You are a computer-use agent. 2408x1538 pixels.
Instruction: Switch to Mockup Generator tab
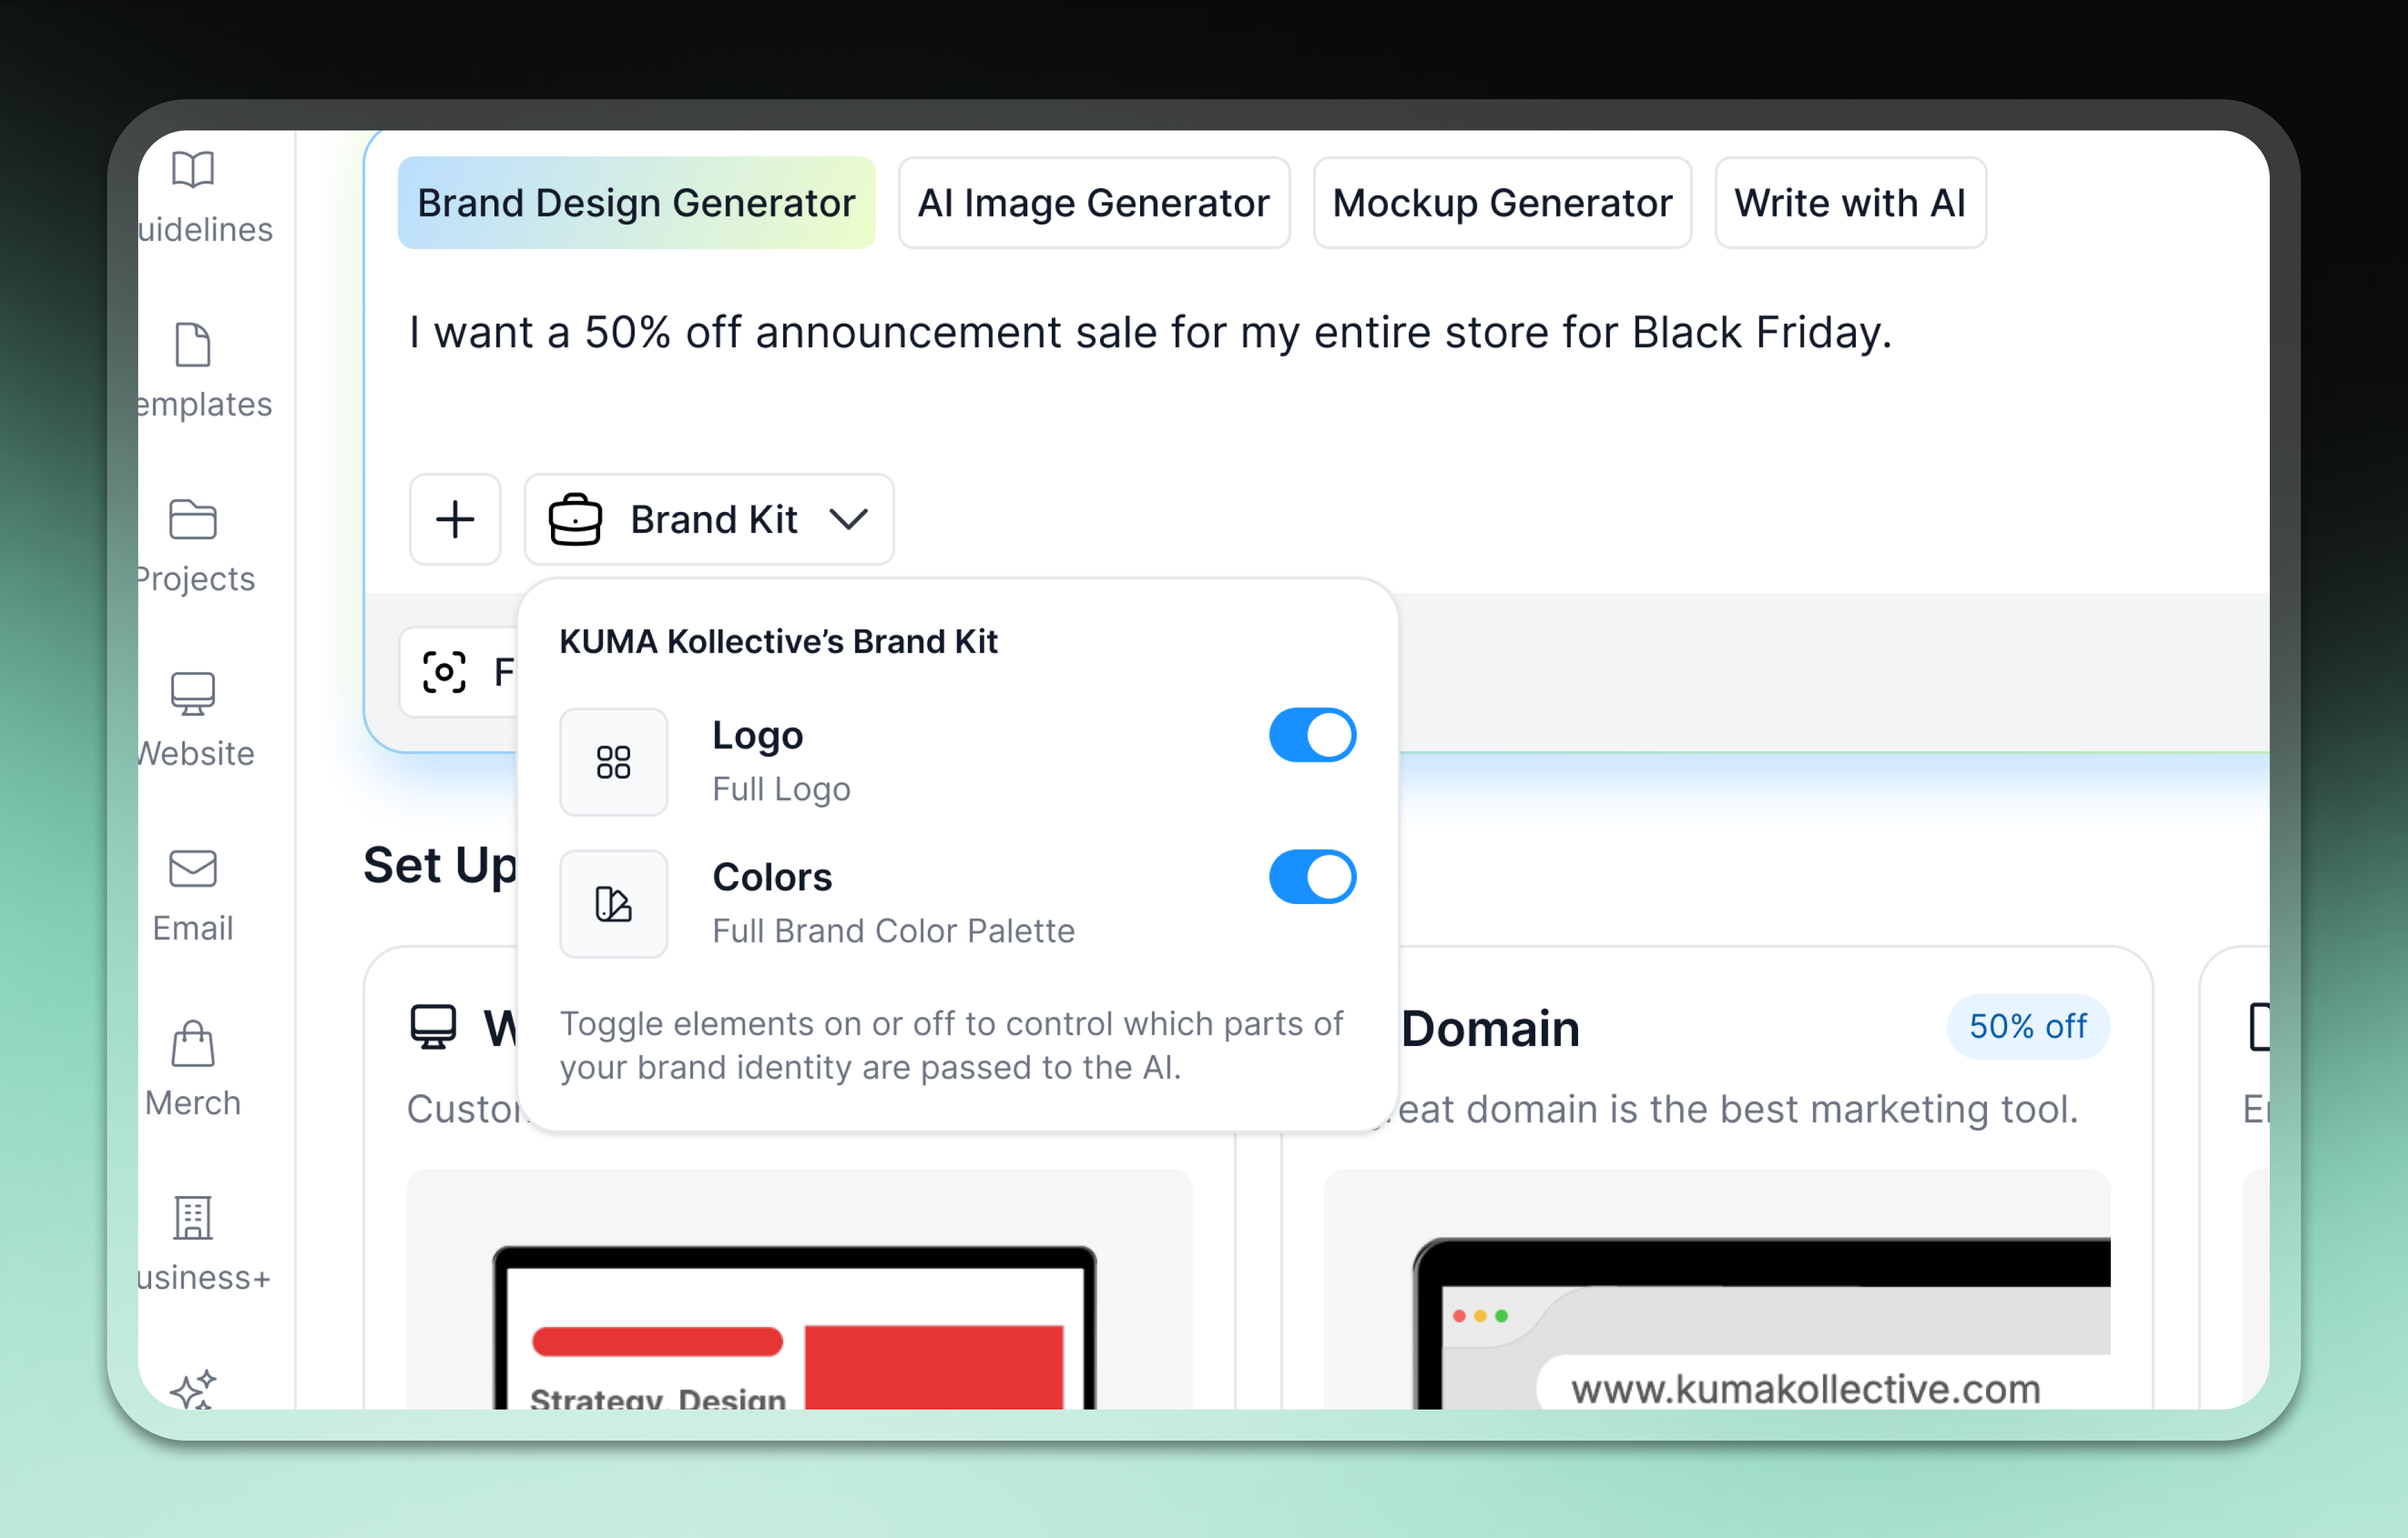tap(1502, 203)
